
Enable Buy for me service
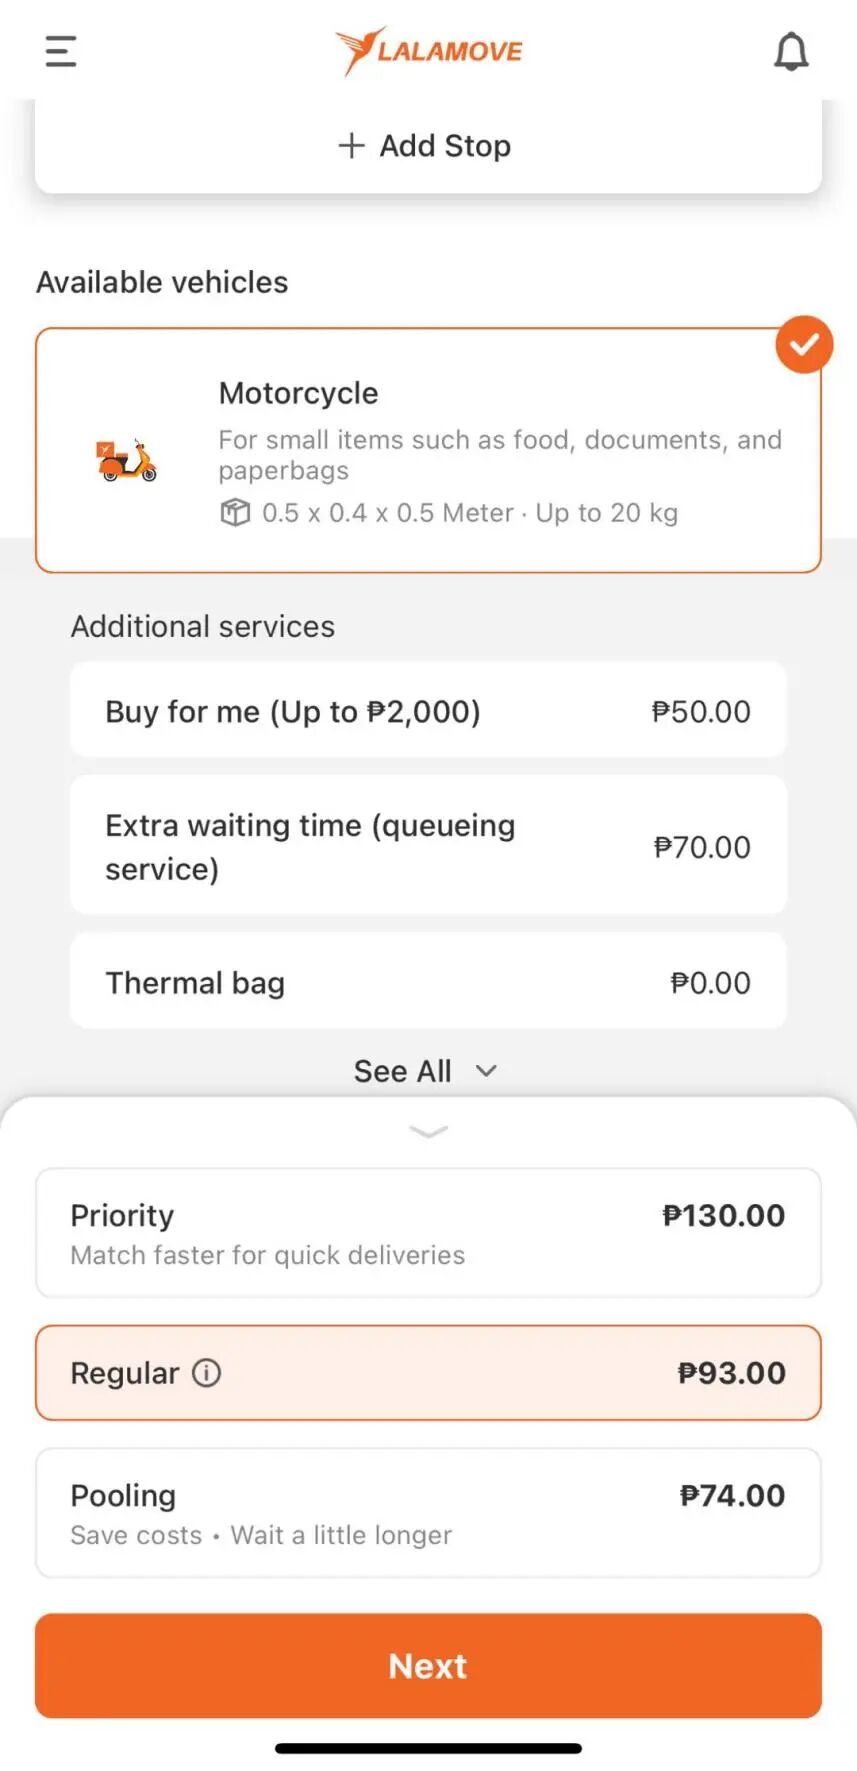pyautogui.click(x=428, y=711)
